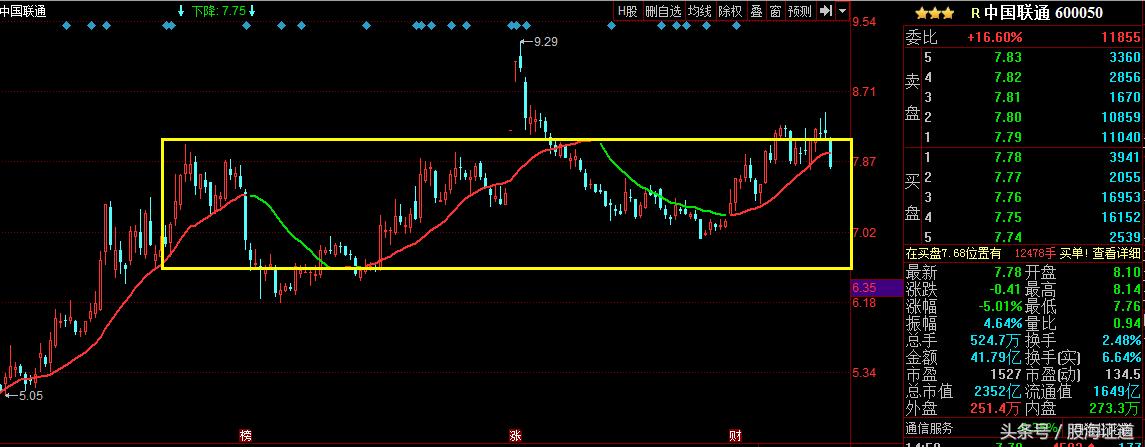Toggle the 均线 moving average lines
The width and height of the screenshot is (1145, 447).
pos(700,11)
